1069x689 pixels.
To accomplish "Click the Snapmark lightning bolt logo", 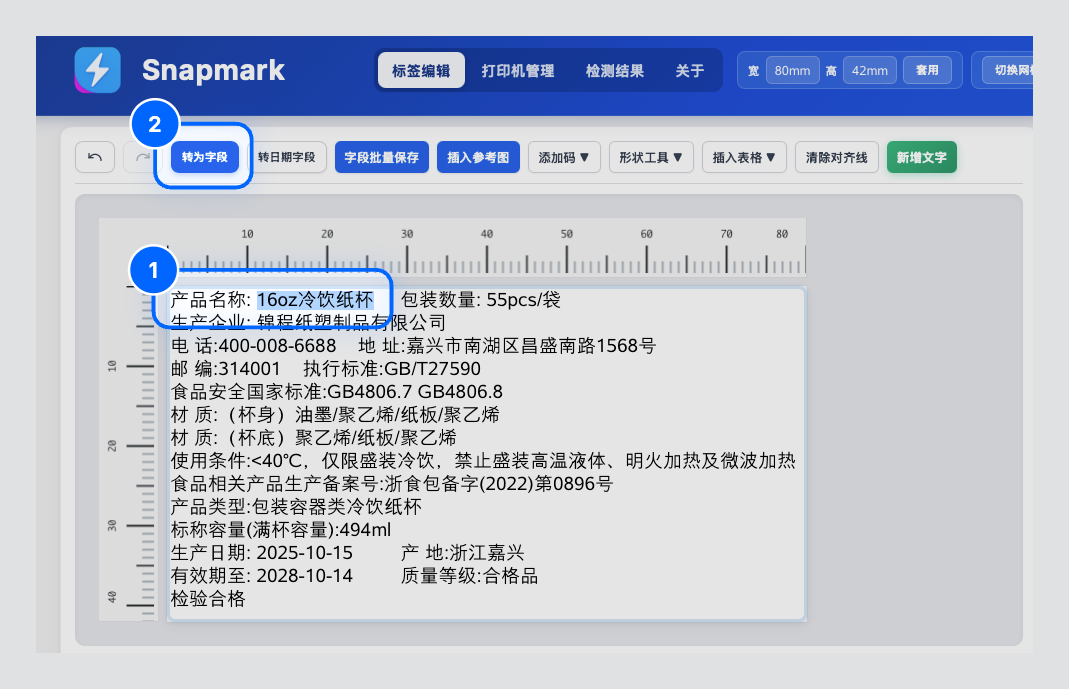I will pos(98,70).
